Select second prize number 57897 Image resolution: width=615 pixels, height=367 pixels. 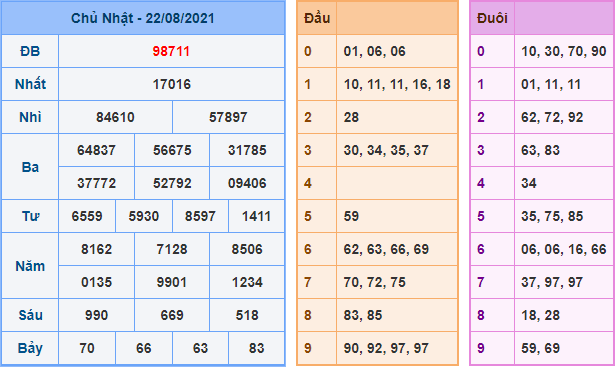tap(228, 117)
